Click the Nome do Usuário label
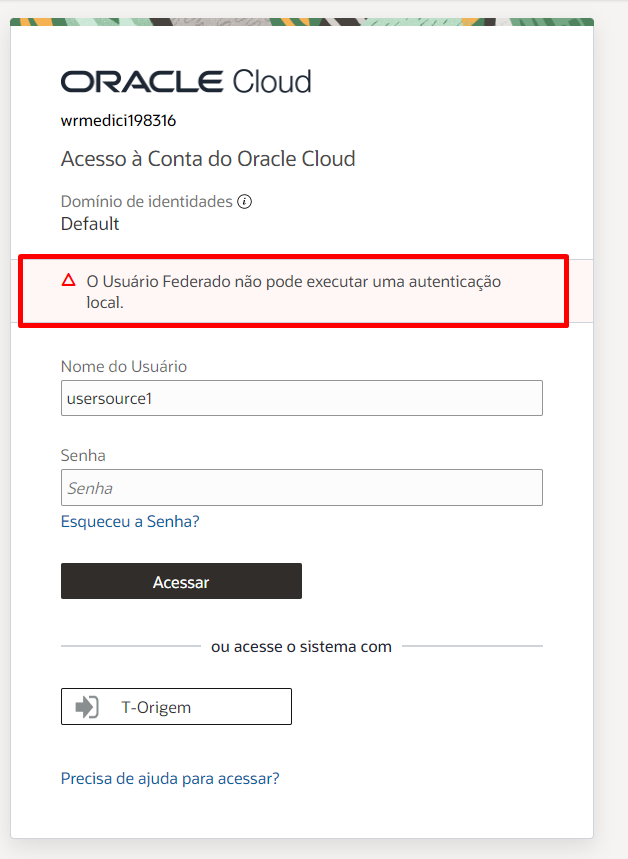This screenshot has height=859, width=628. pyautogui.click(x=124, y=366)
